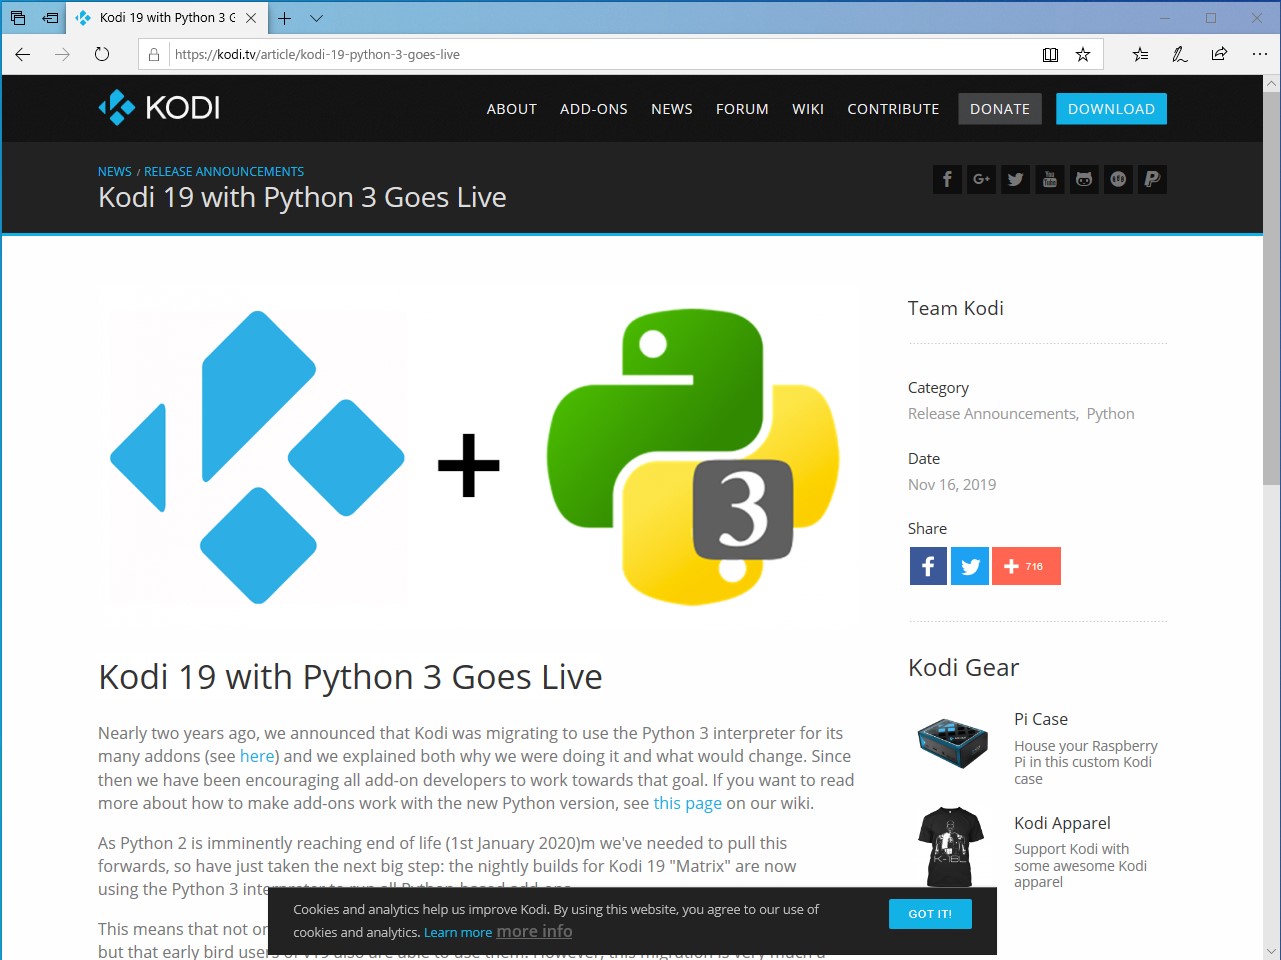Image resolution: width=1281 pixels, height=960 pixels.
Task: Share the article via the blue Twitter button
Action: tap(969, 566)
